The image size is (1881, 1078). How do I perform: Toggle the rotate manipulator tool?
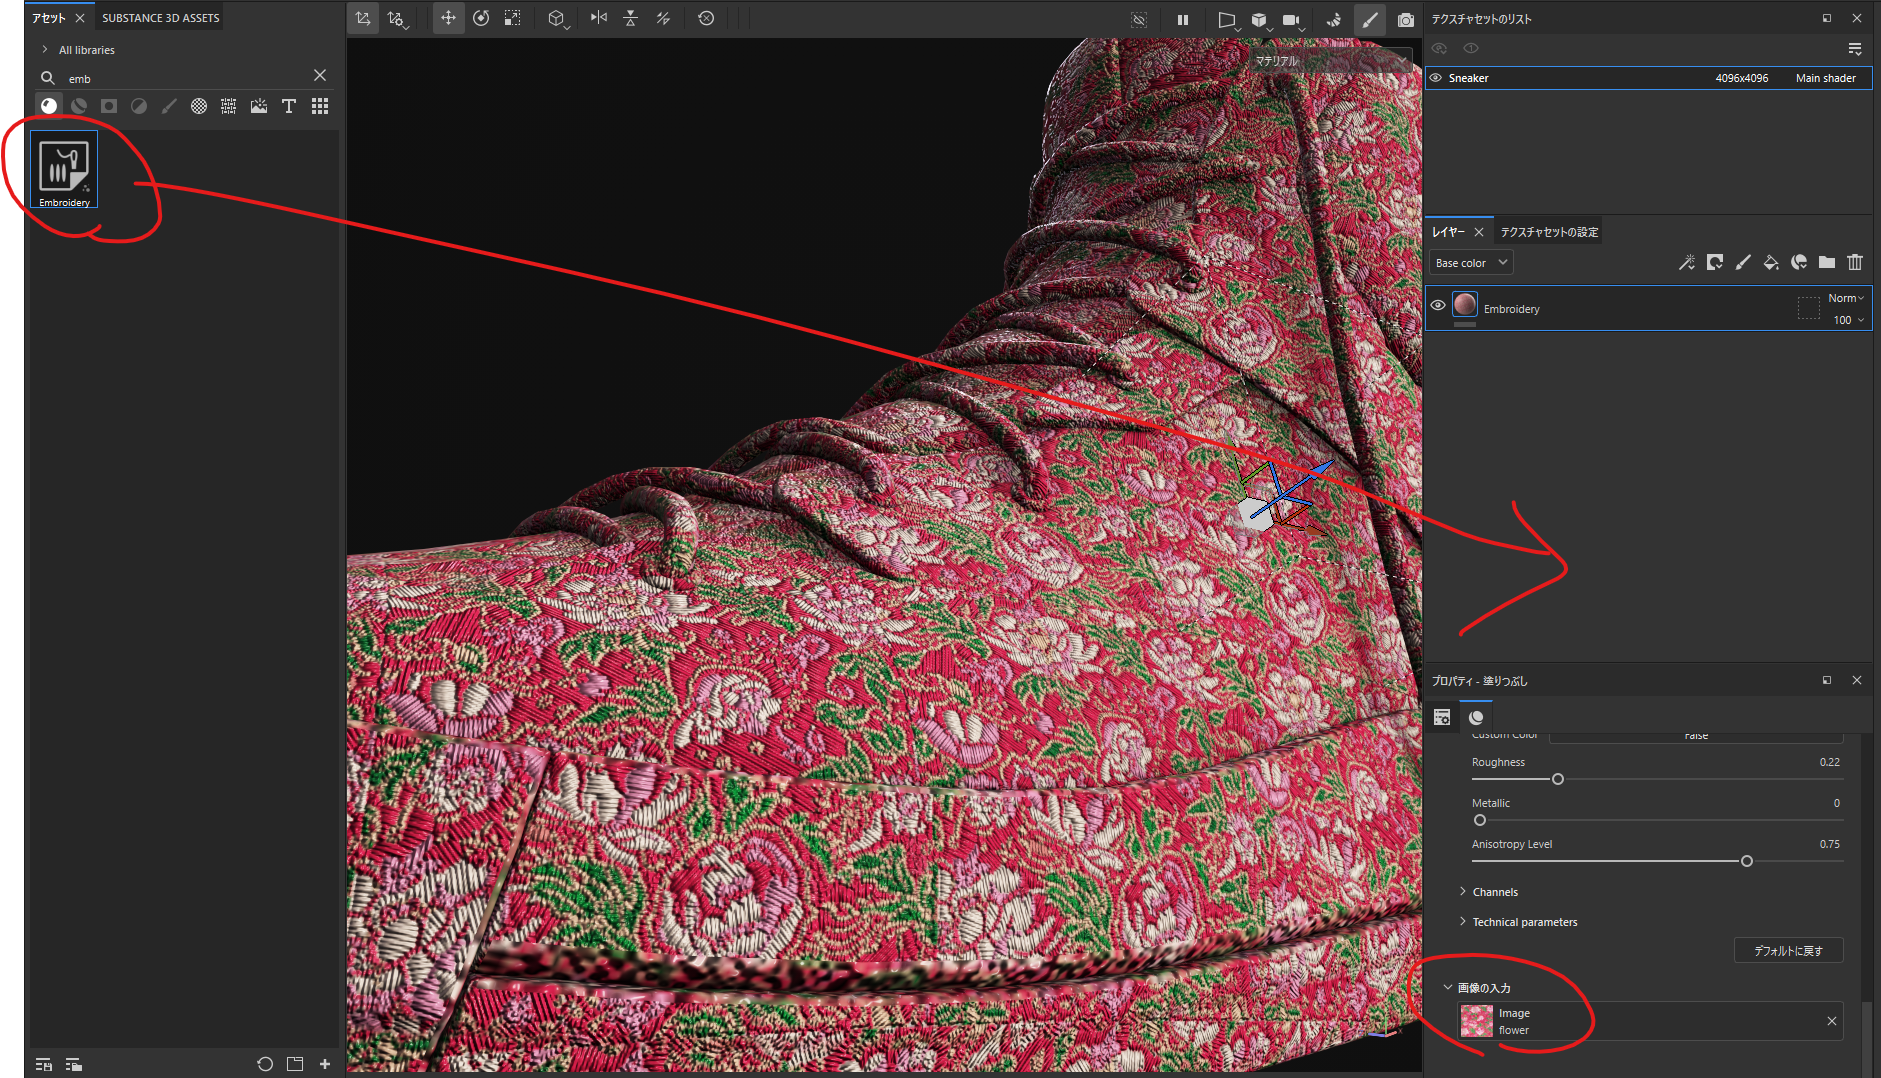[481, 18]
